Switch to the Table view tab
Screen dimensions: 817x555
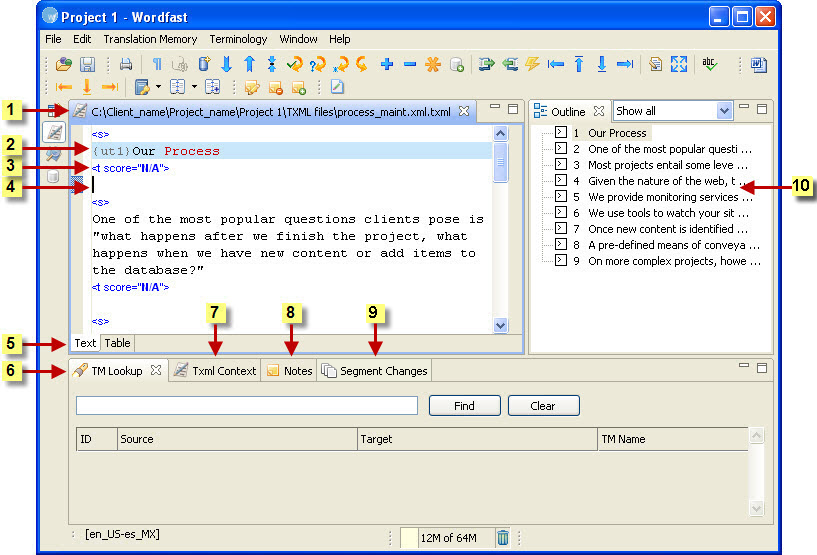point(117,343)
